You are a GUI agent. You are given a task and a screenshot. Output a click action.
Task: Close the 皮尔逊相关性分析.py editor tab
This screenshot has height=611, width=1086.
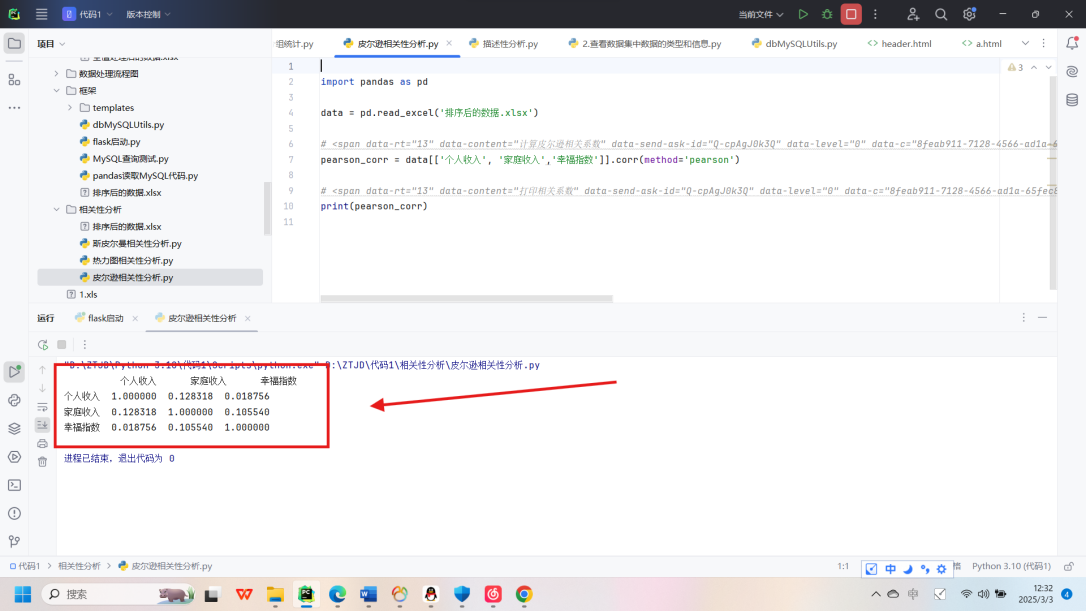tap(449, 43)
